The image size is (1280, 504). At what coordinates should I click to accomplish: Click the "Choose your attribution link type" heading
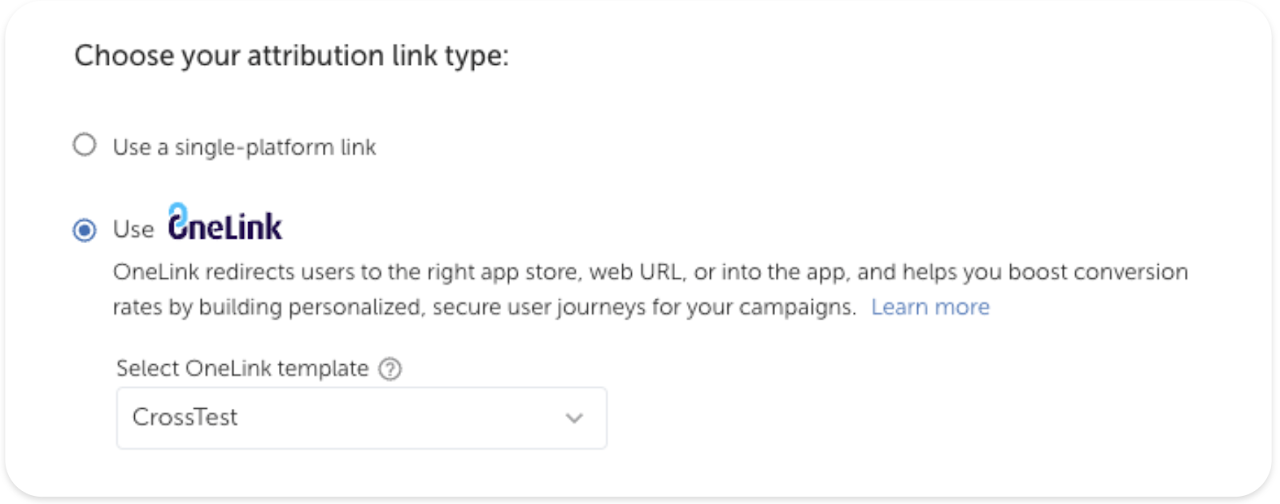click(292, 56)
